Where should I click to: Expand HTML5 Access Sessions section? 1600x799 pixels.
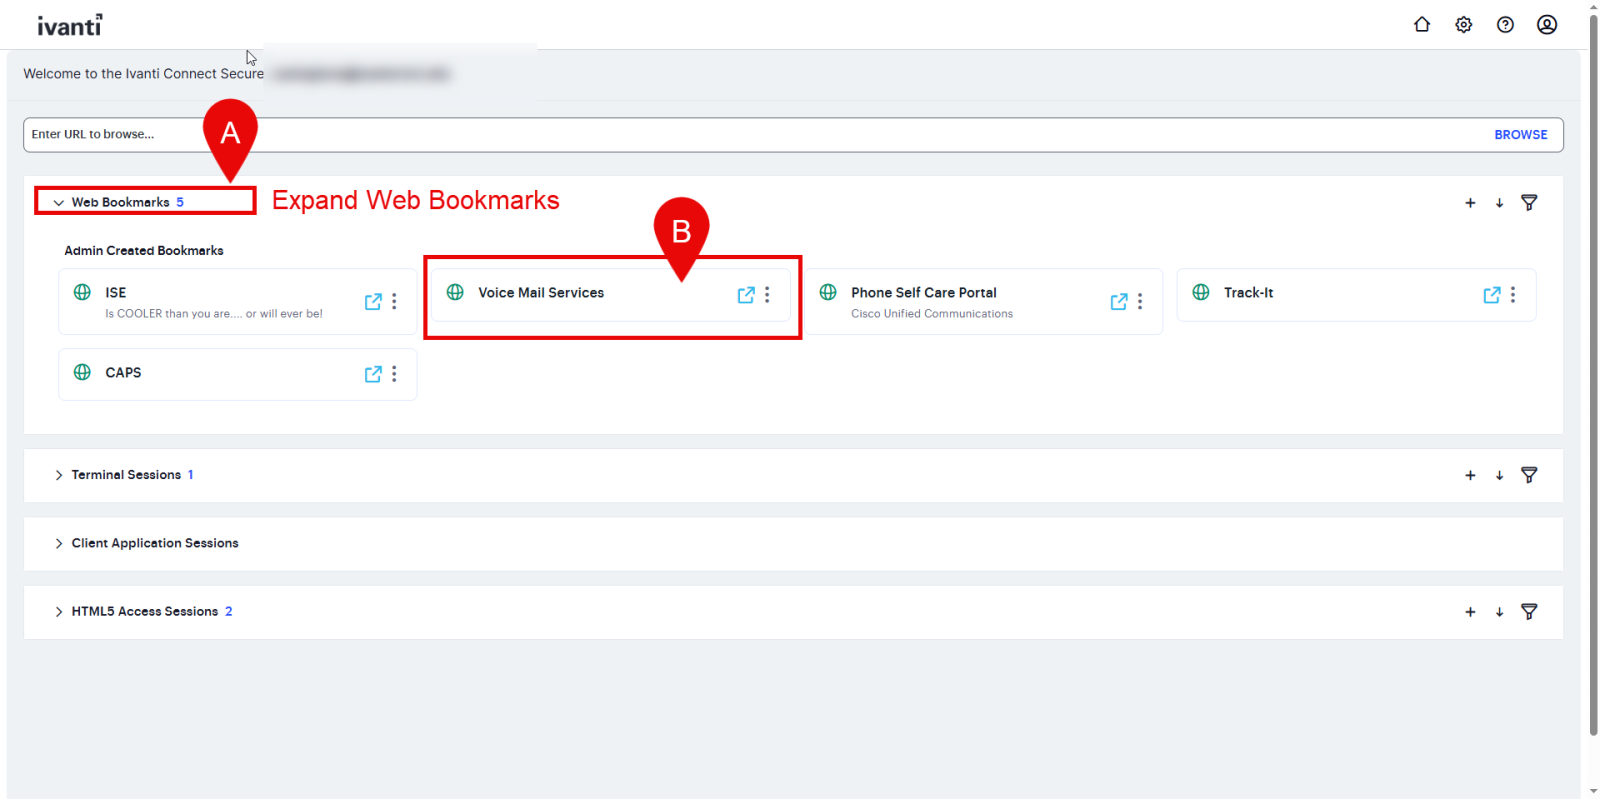(x=59, y=612)
